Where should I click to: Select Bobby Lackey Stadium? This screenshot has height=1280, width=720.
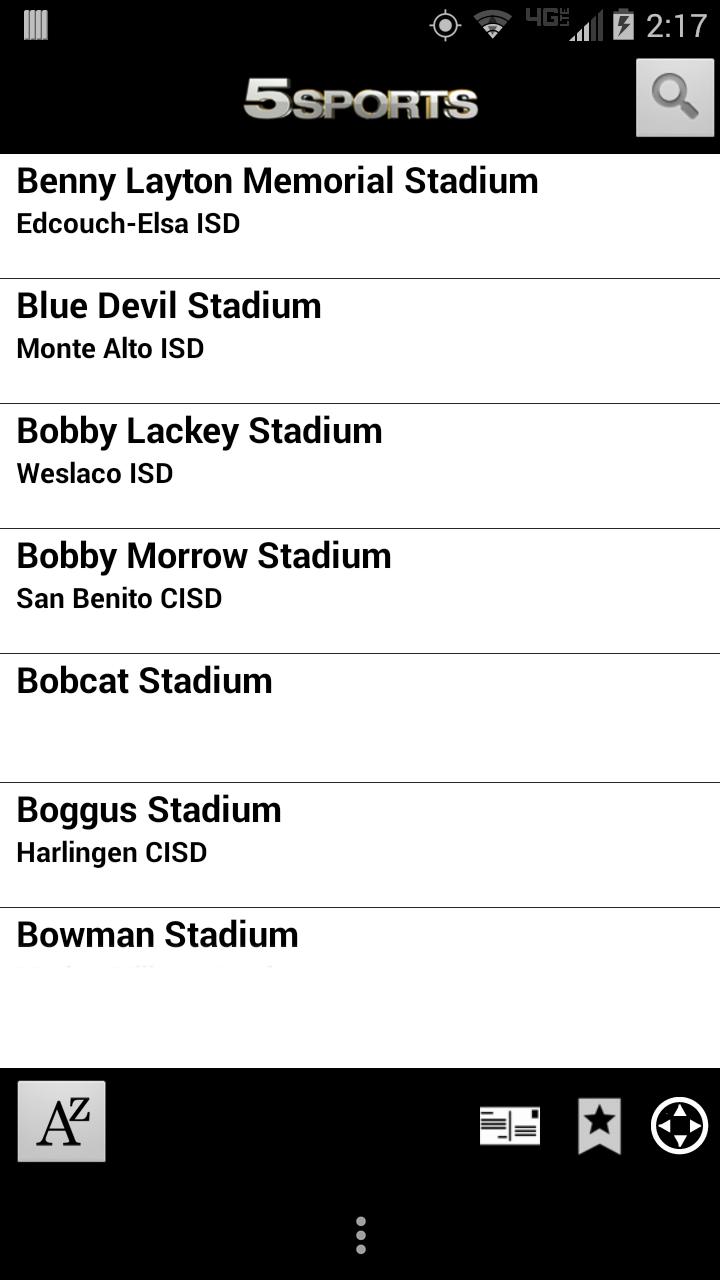tap(200, 431)
